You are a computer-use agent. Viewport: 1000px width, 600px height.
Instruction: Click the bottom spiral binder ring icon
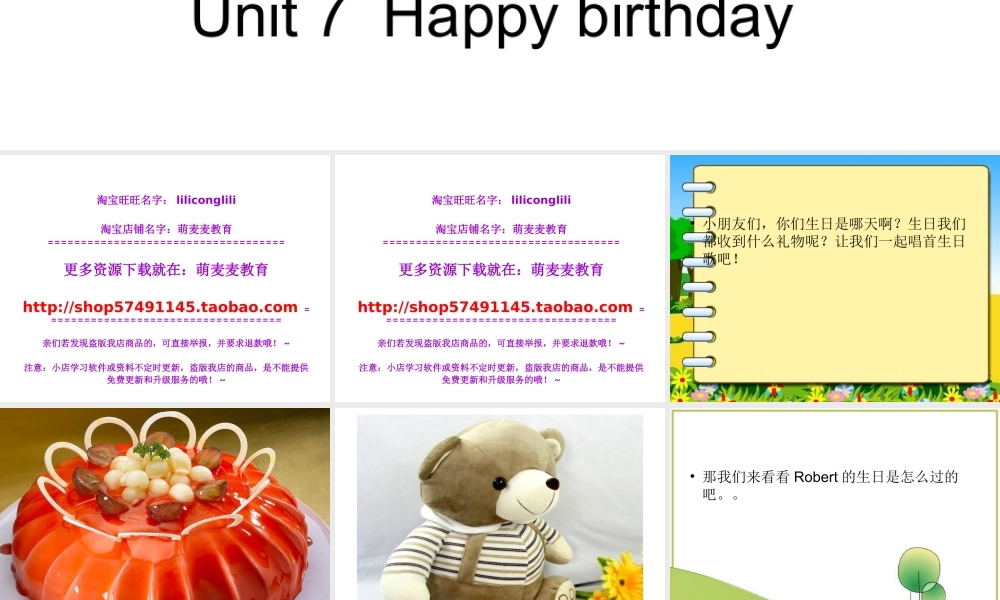point(699,362)
